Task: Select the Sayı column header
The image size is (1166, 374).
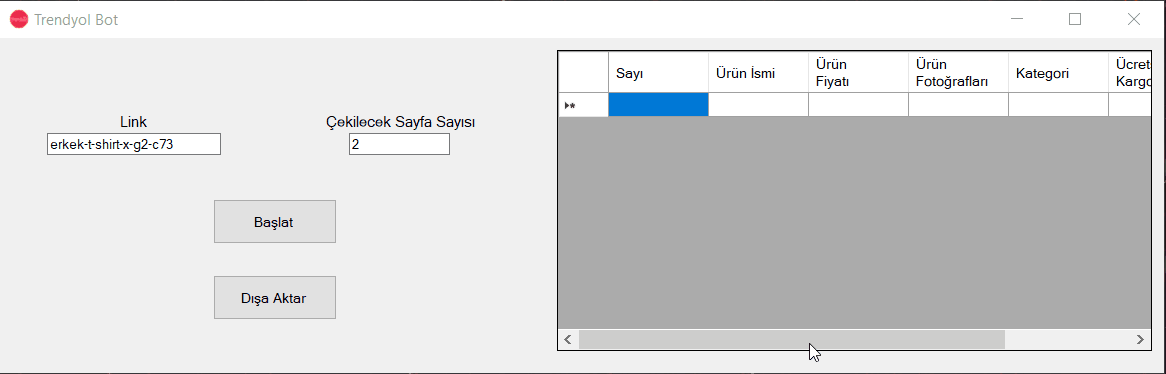Action: point(658,73)
